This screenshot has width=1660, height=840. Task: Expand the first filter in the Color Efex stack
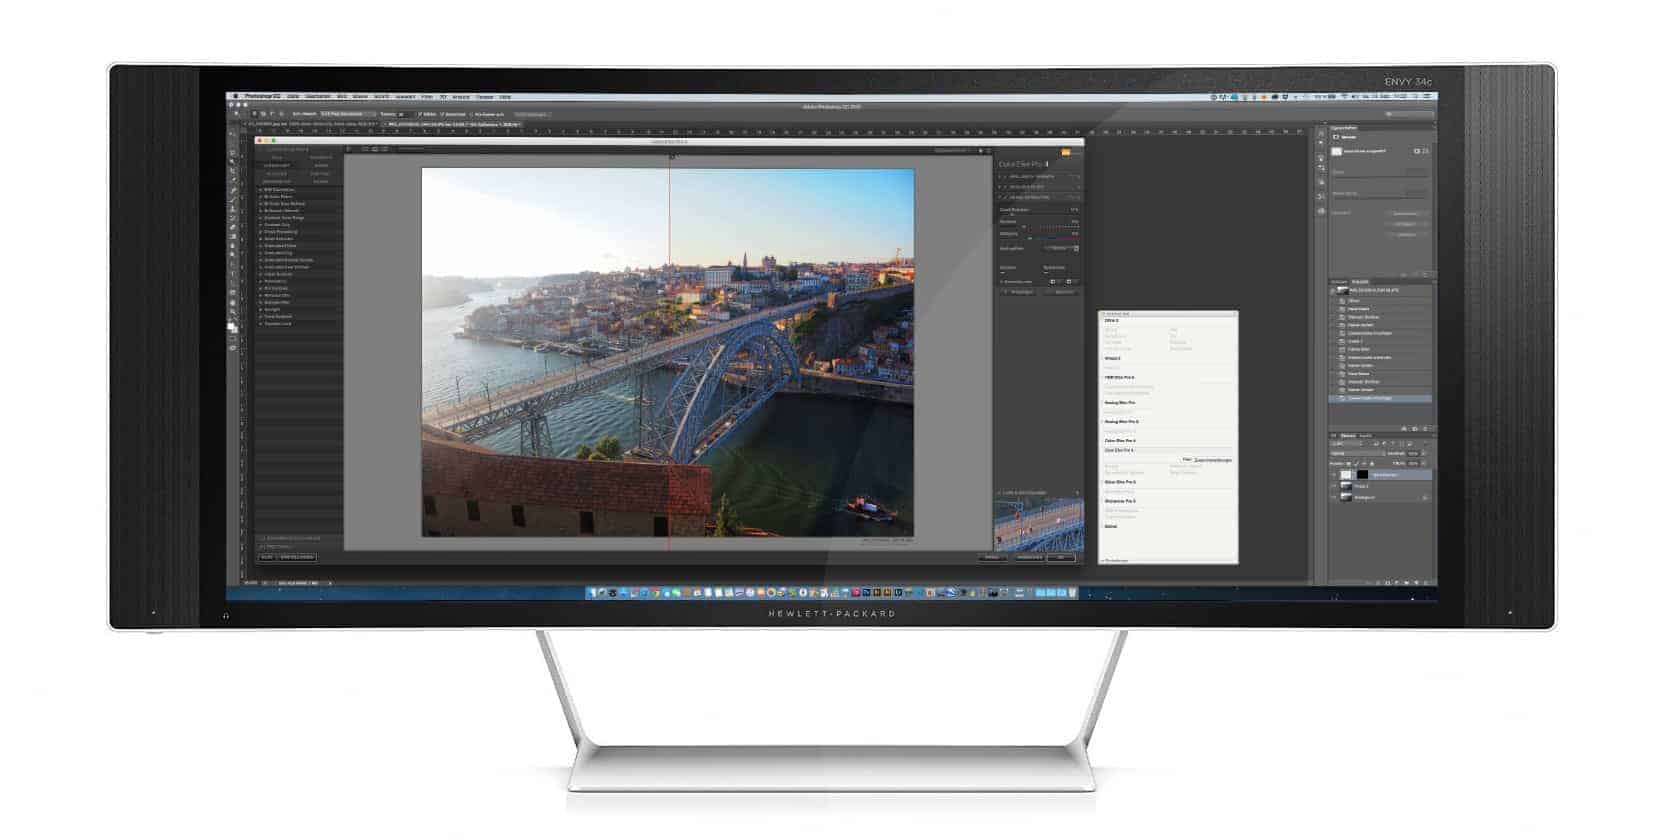(x=1000, y=176)
